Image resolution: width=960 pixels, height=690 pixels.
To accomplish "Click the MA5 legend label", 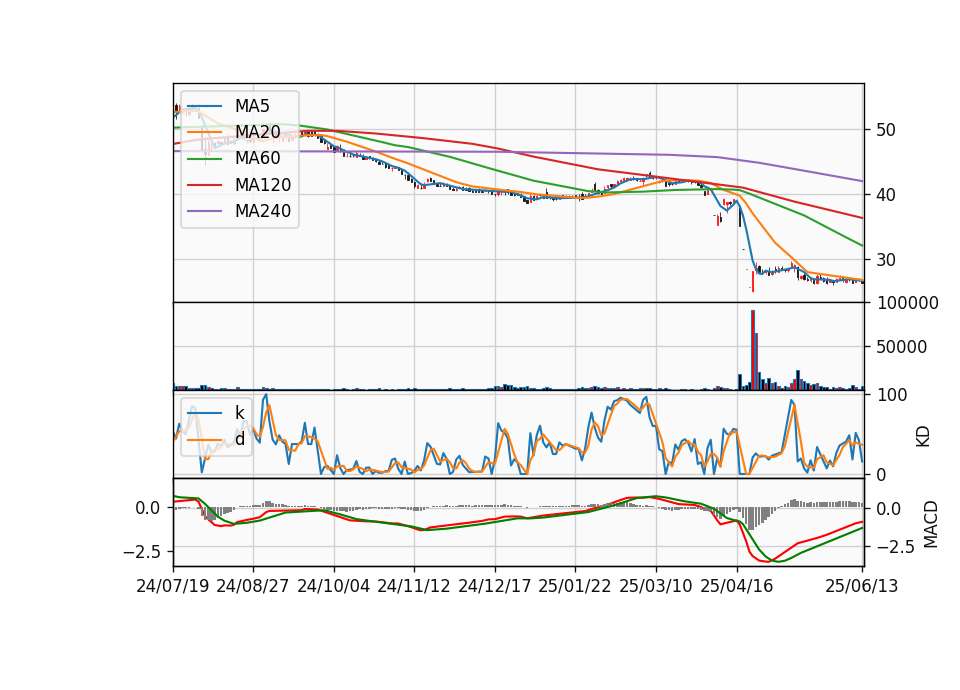I will point(252,106).
